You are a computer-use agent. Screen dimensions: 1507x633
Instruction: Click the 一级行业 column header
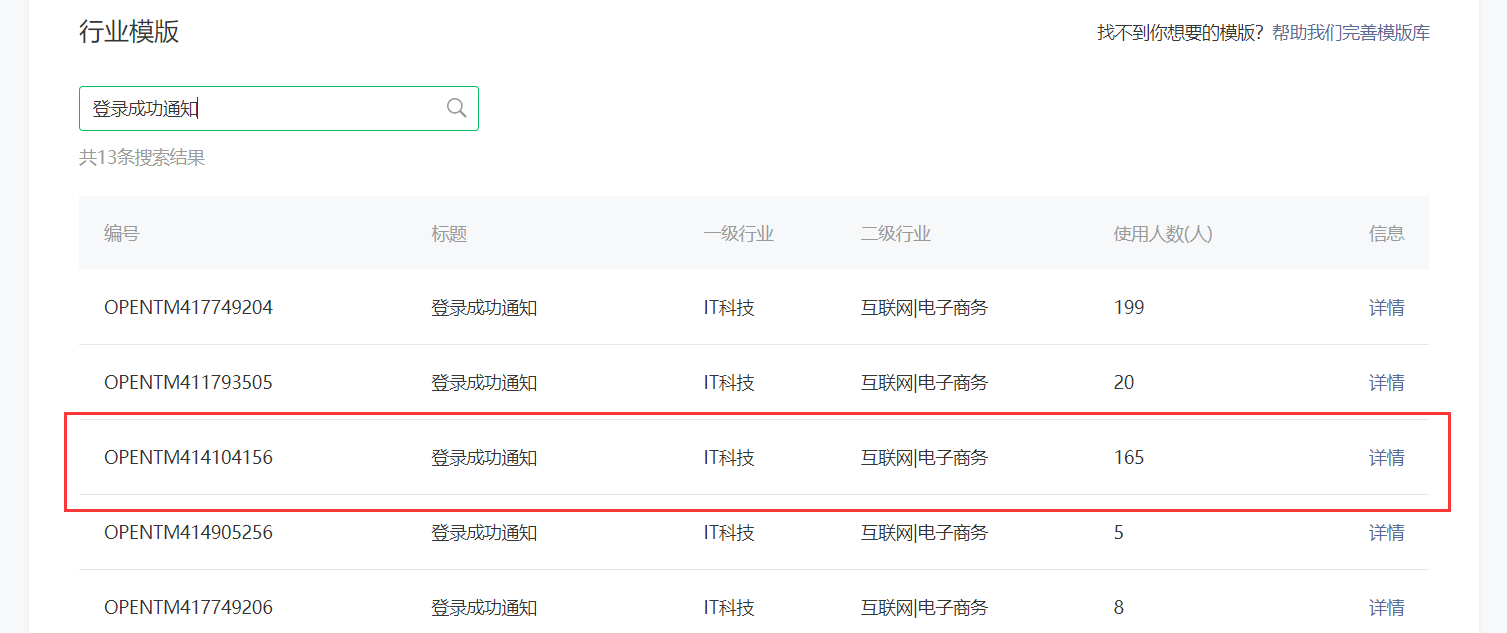738,234
